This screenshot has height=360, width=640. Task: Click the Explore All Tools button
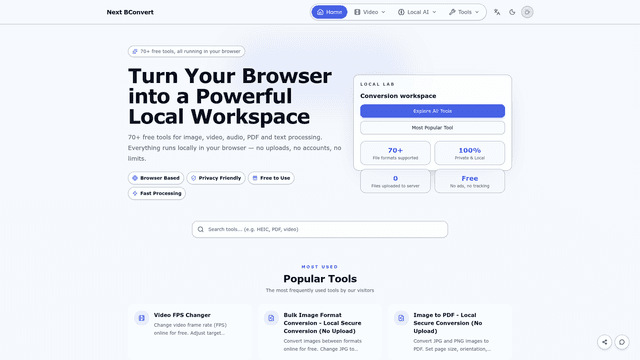pyautogui.click(x=432, y=111)
